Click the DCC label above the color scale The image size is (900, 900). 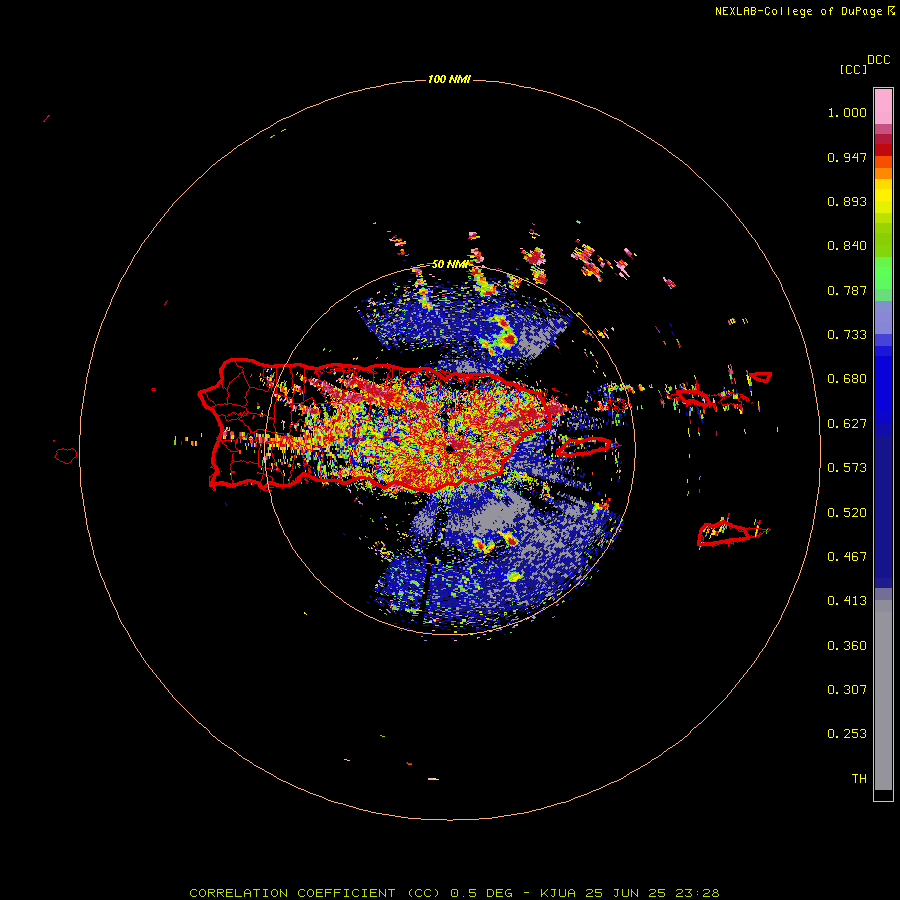coord(879,60)
